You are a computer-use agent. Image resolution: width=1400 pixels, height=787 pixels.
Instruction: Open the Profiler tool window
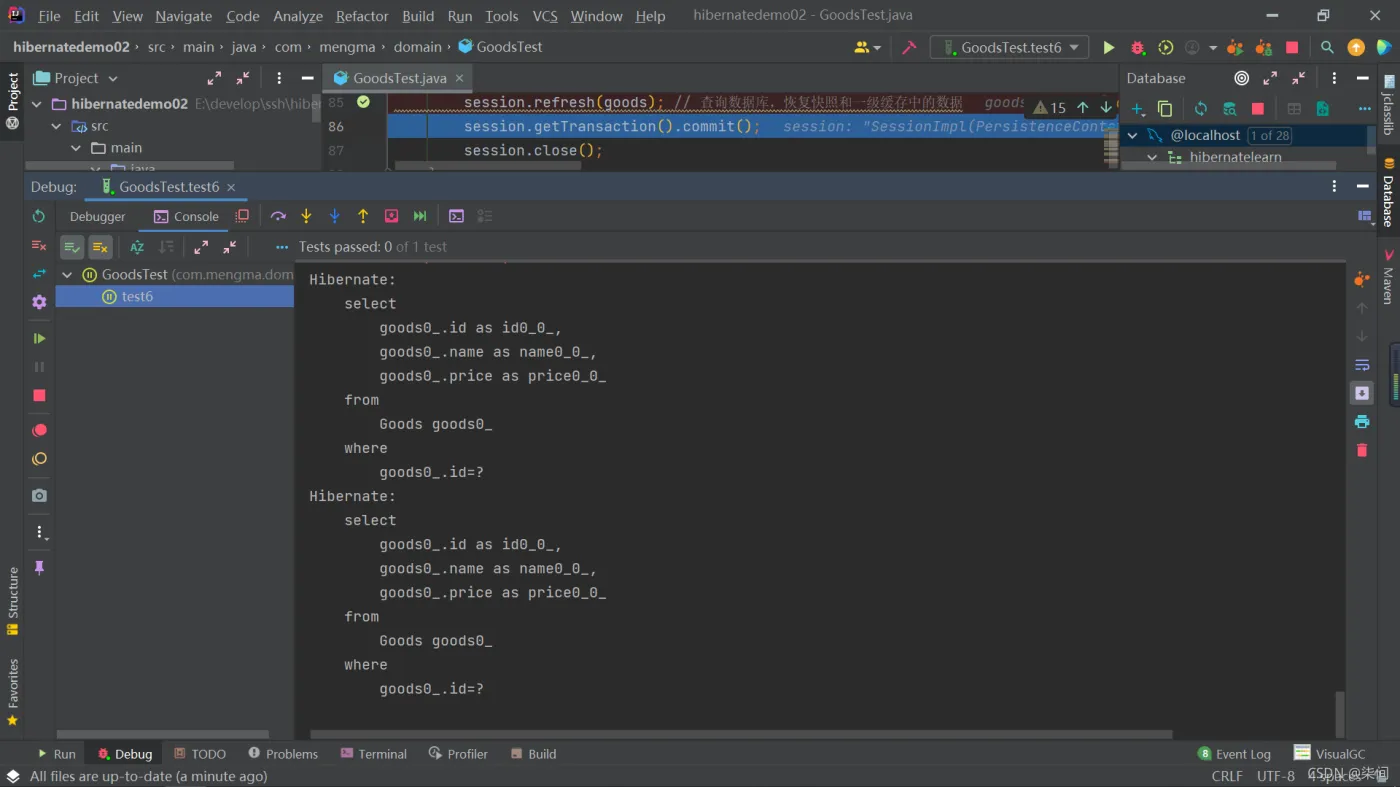coord(458,754)
